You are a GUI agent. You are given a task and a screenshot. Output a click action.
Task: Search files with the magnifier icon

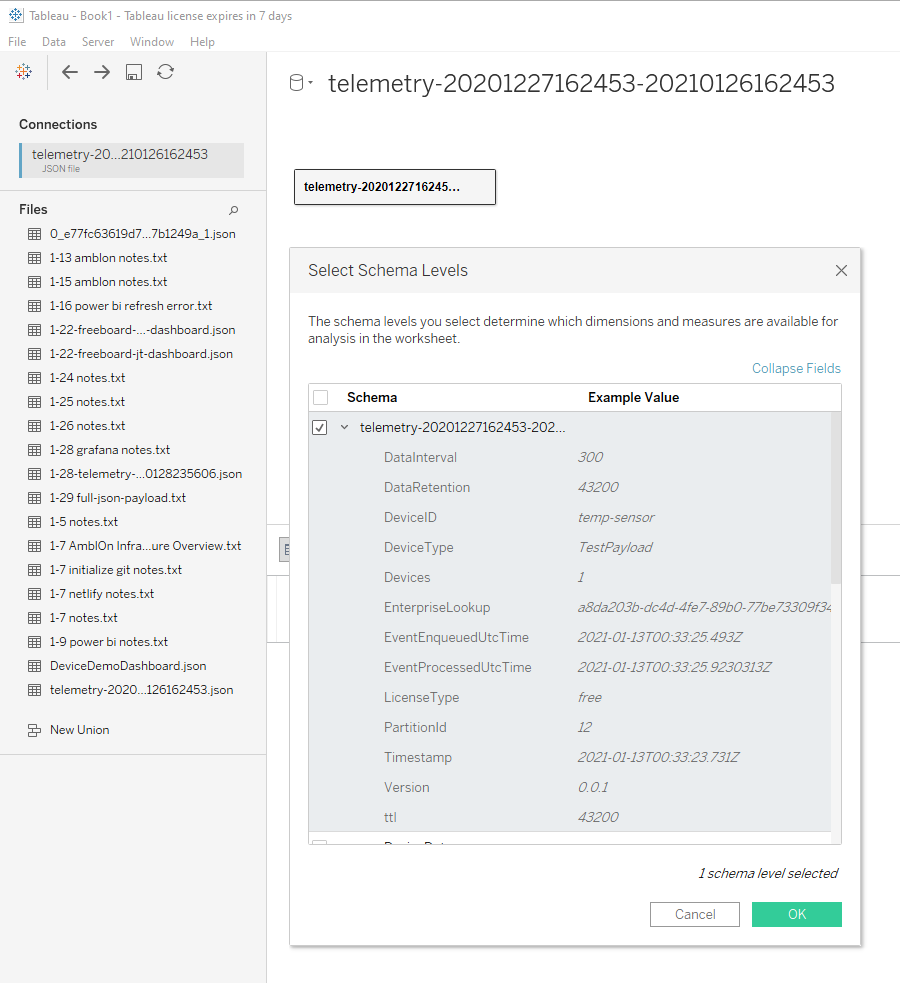(x=233, y=210)
